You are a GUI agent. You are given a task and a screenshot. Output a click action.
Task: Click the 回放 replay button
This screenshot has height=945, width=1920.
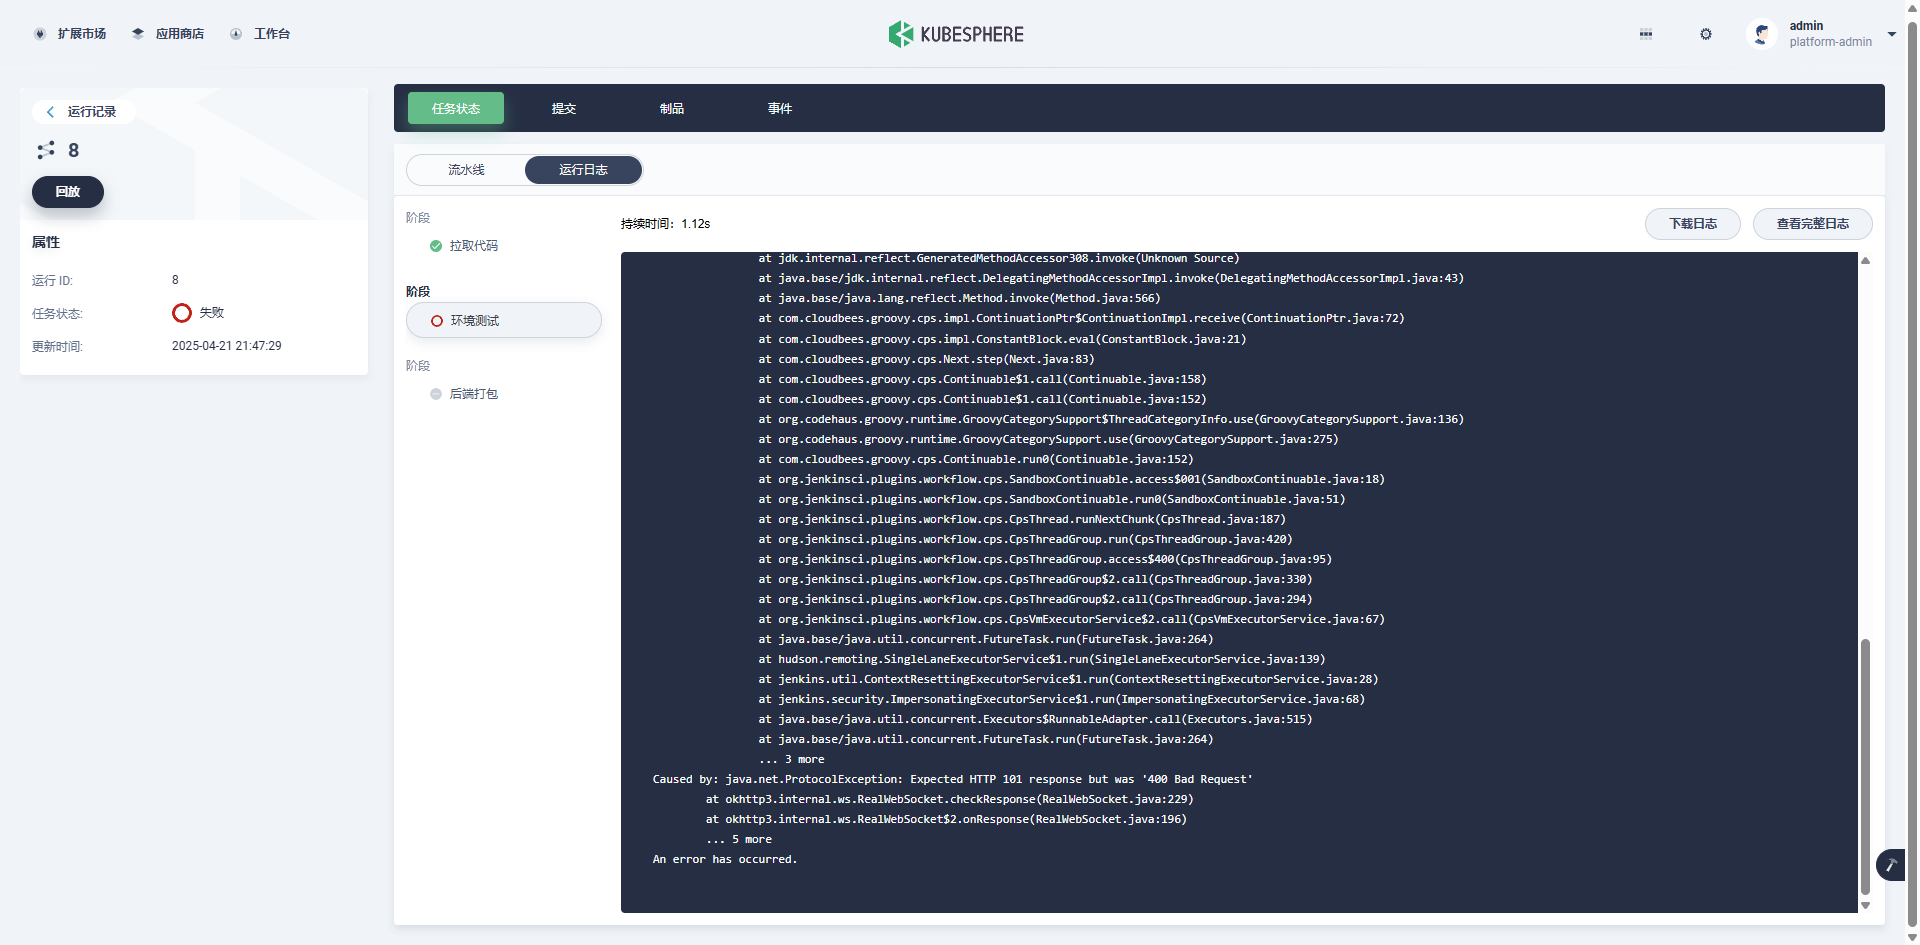coord(68,192)
